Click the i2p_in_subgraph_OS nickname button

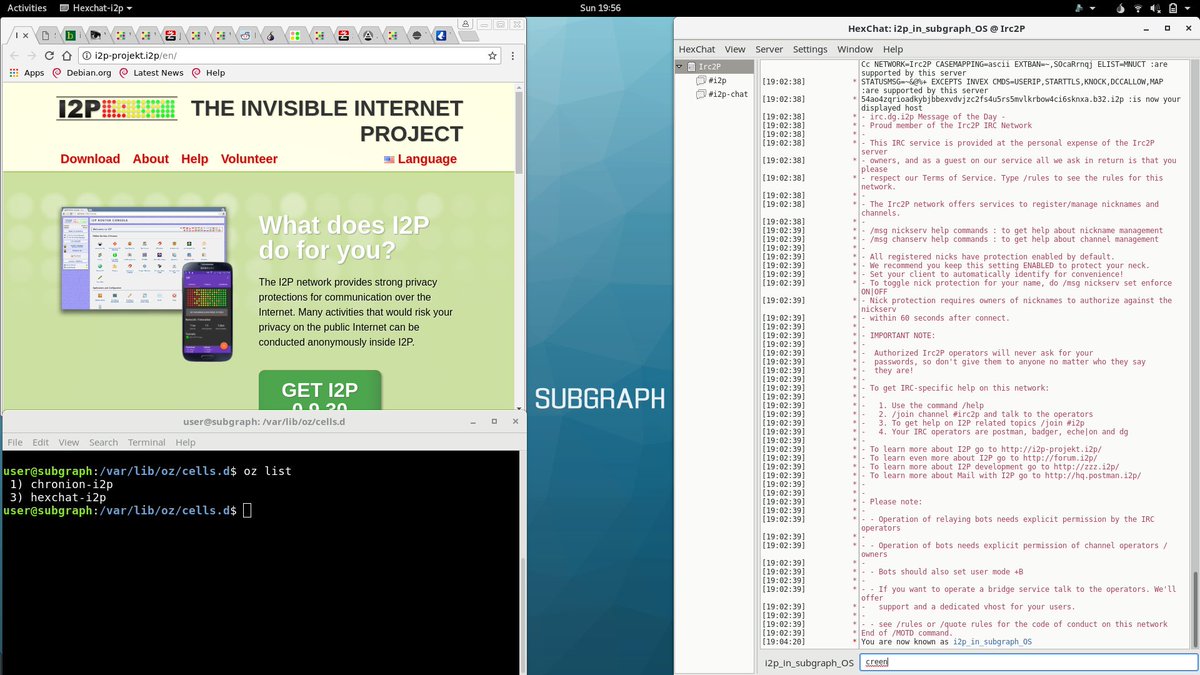pos(809,662)
